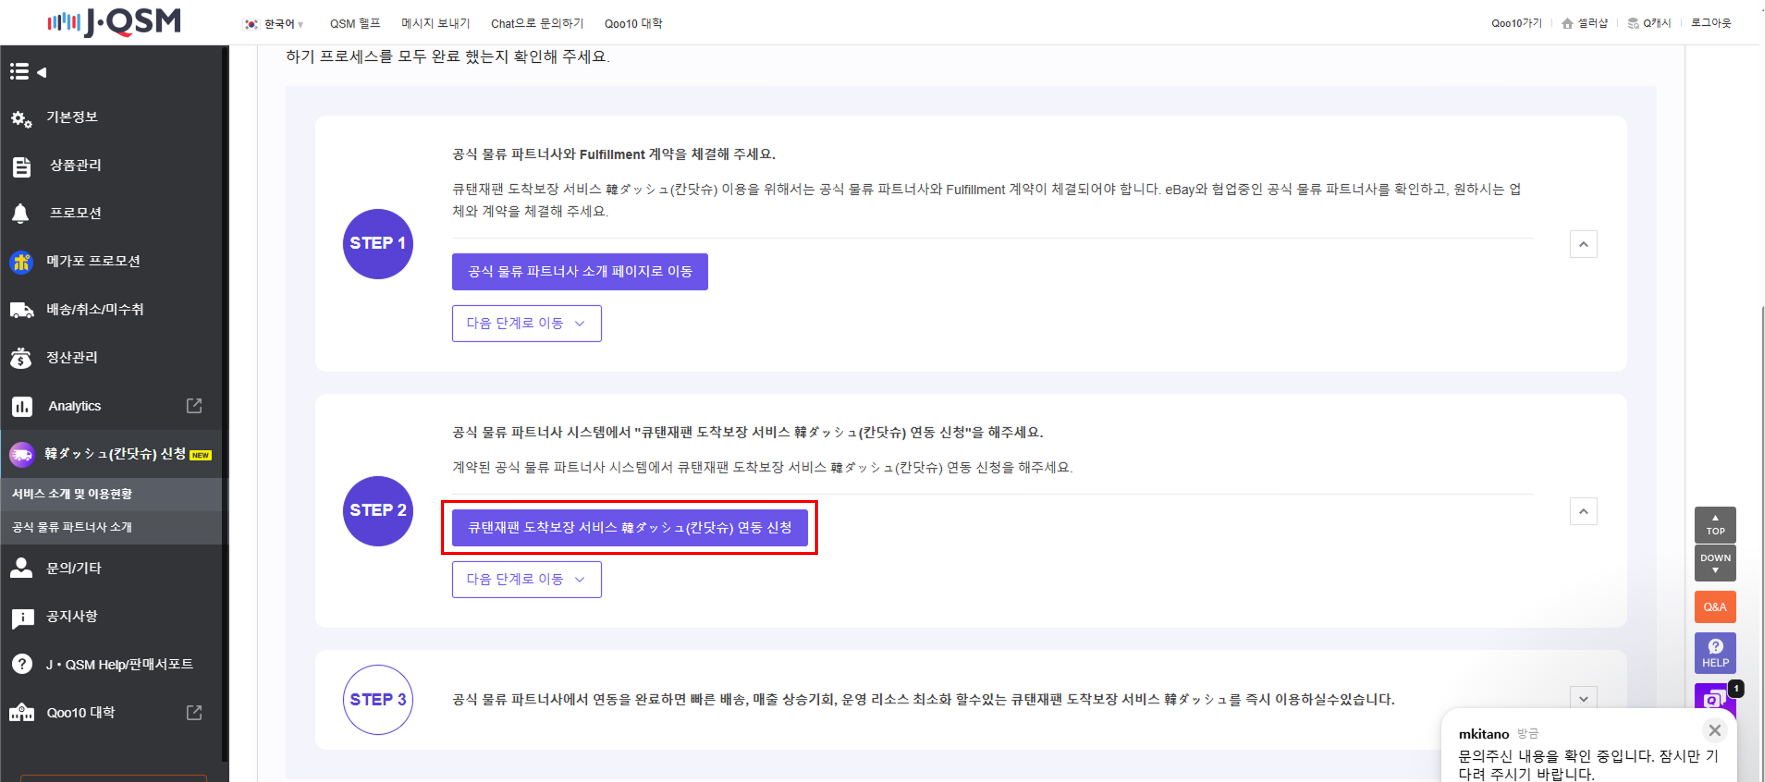Open 정산관리 money bag icon
The width and height of the screenshot is (1765, 782).
pos(21,358)
